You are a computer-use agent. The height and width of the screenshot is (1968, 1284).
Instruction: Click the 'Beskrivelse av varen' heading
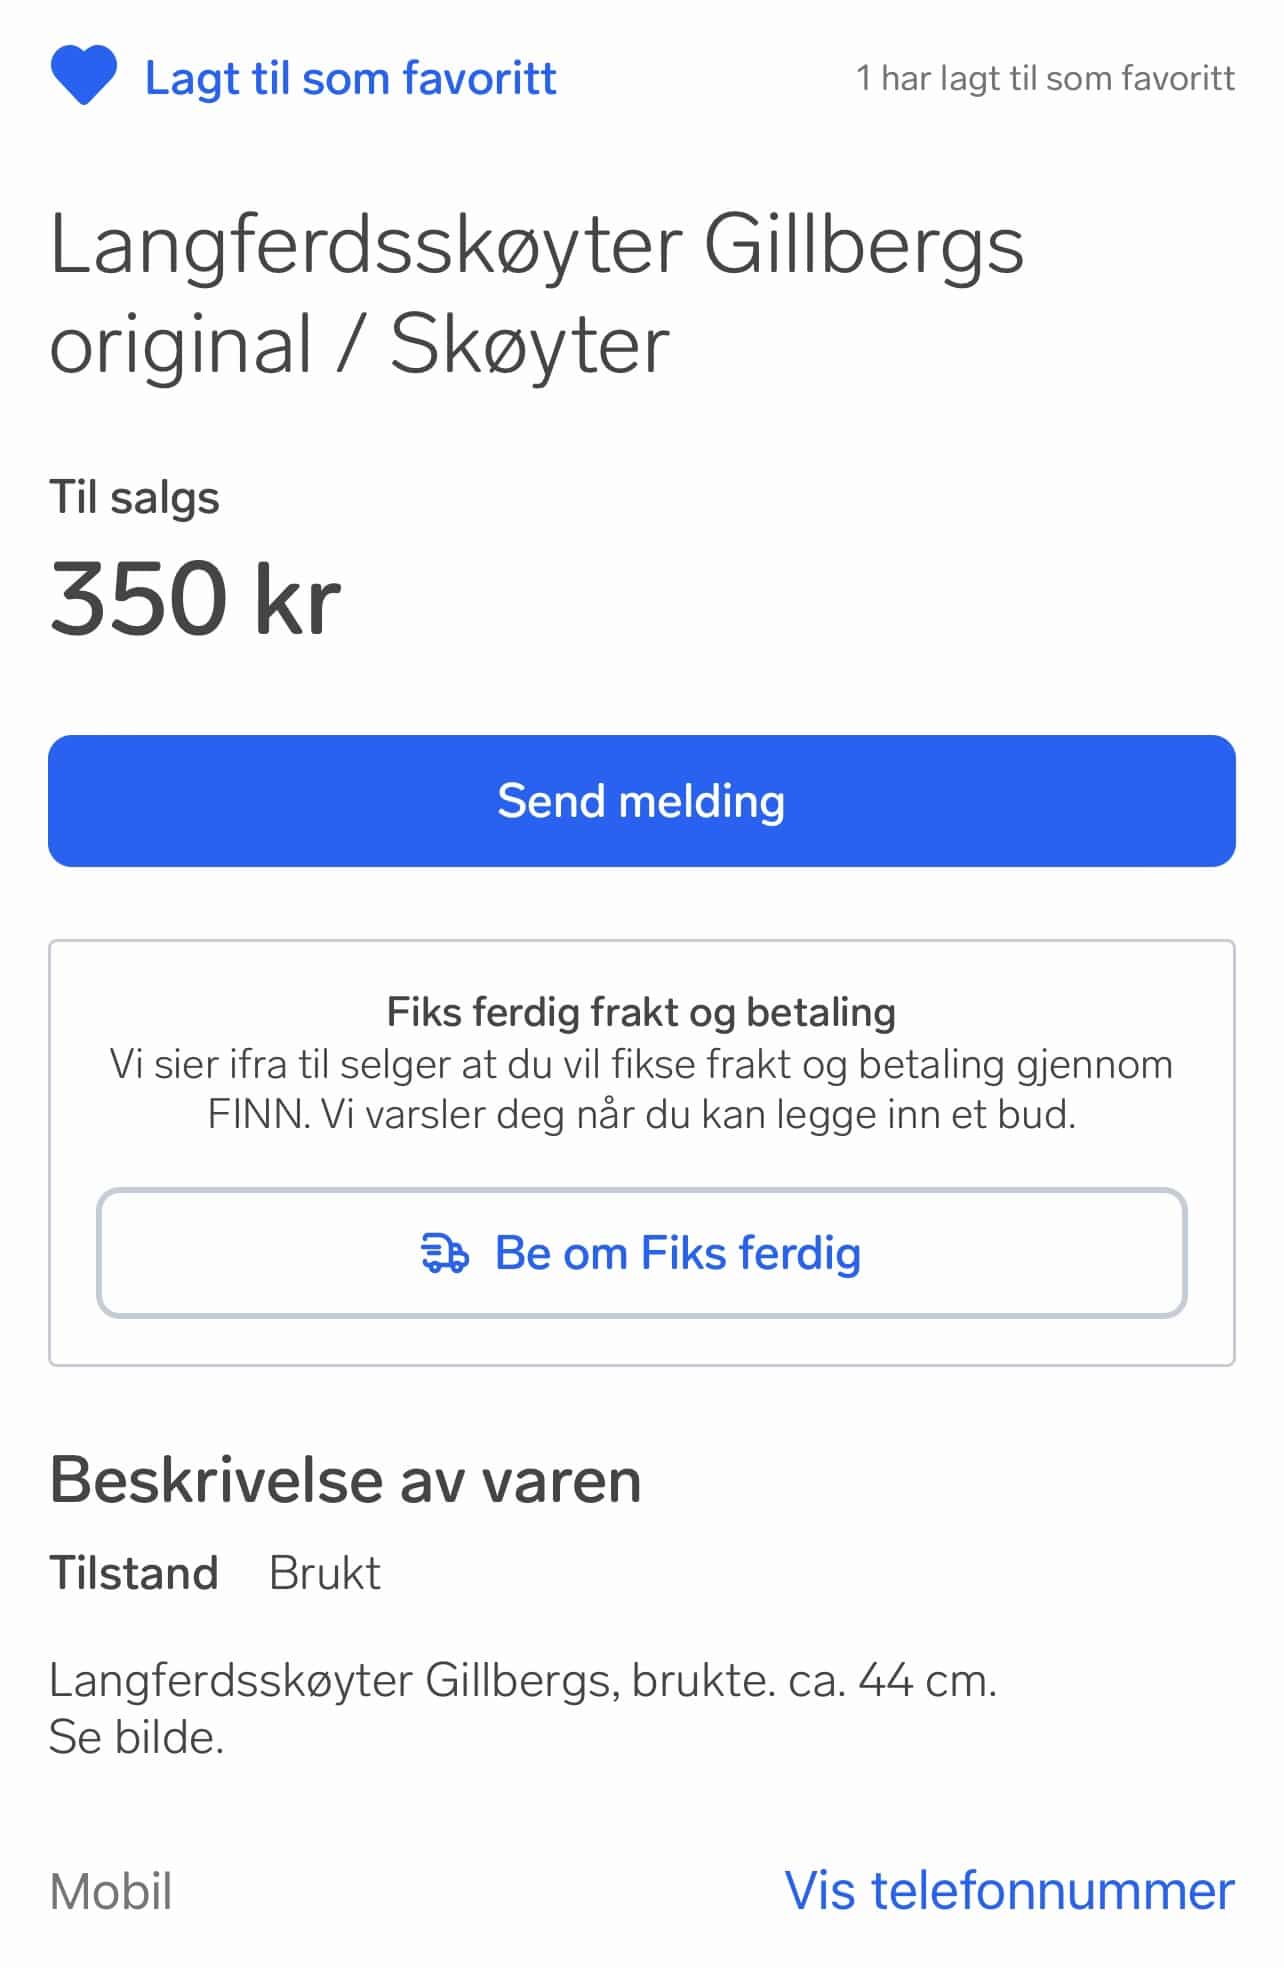345,1481
